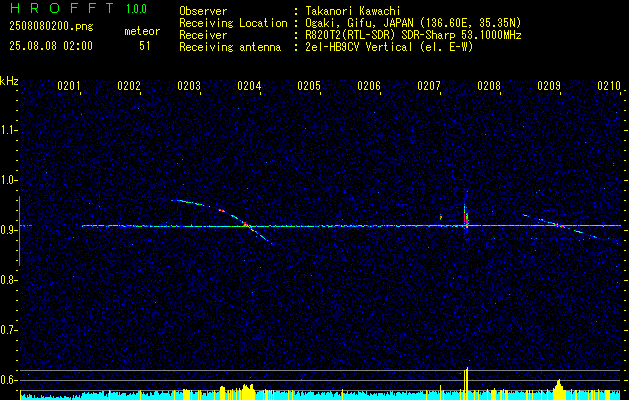Click the 2el-HB9CV antenna description

[389, 47]
